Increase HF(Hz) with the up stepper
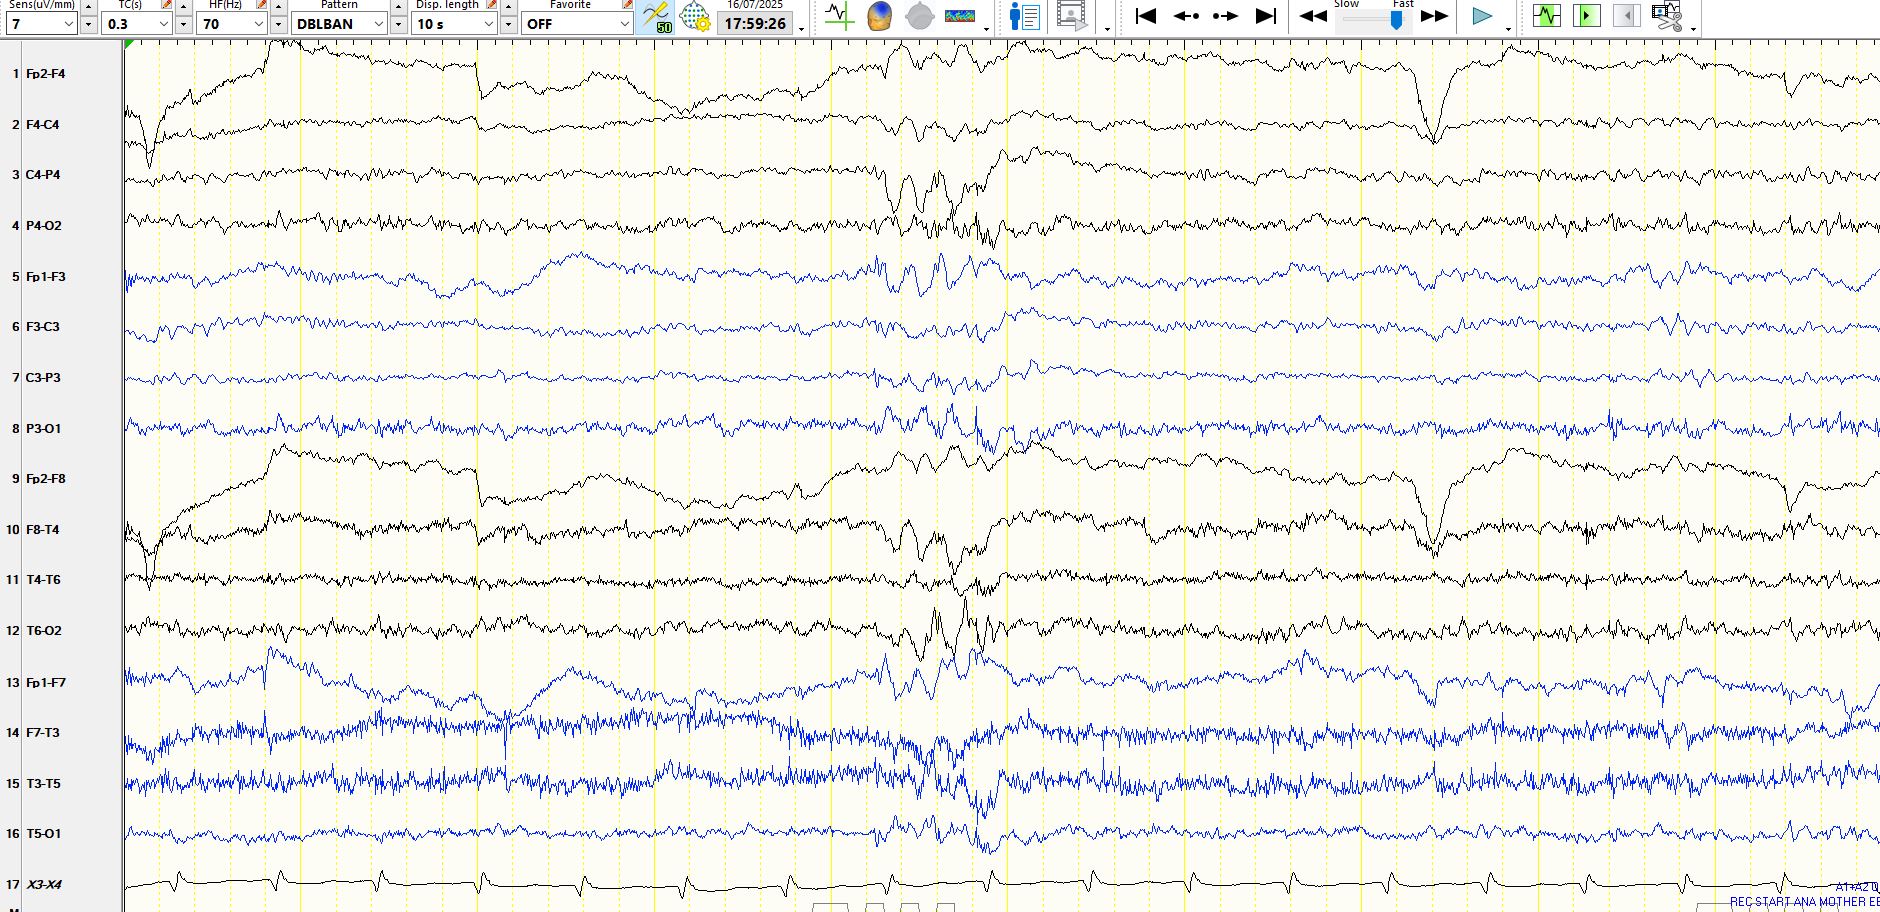Screen dimensions: 1880x912 (x=278, y=6)
